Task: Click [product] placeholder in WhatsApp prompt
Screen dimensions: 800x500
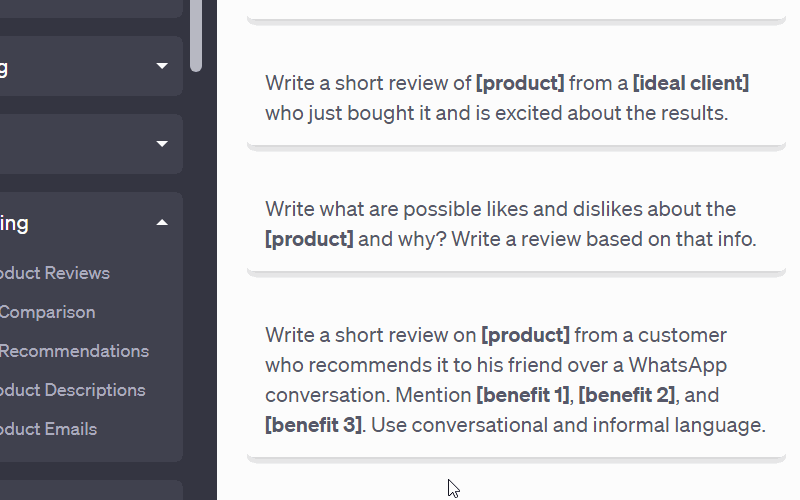Action: (x=525, y=335)
